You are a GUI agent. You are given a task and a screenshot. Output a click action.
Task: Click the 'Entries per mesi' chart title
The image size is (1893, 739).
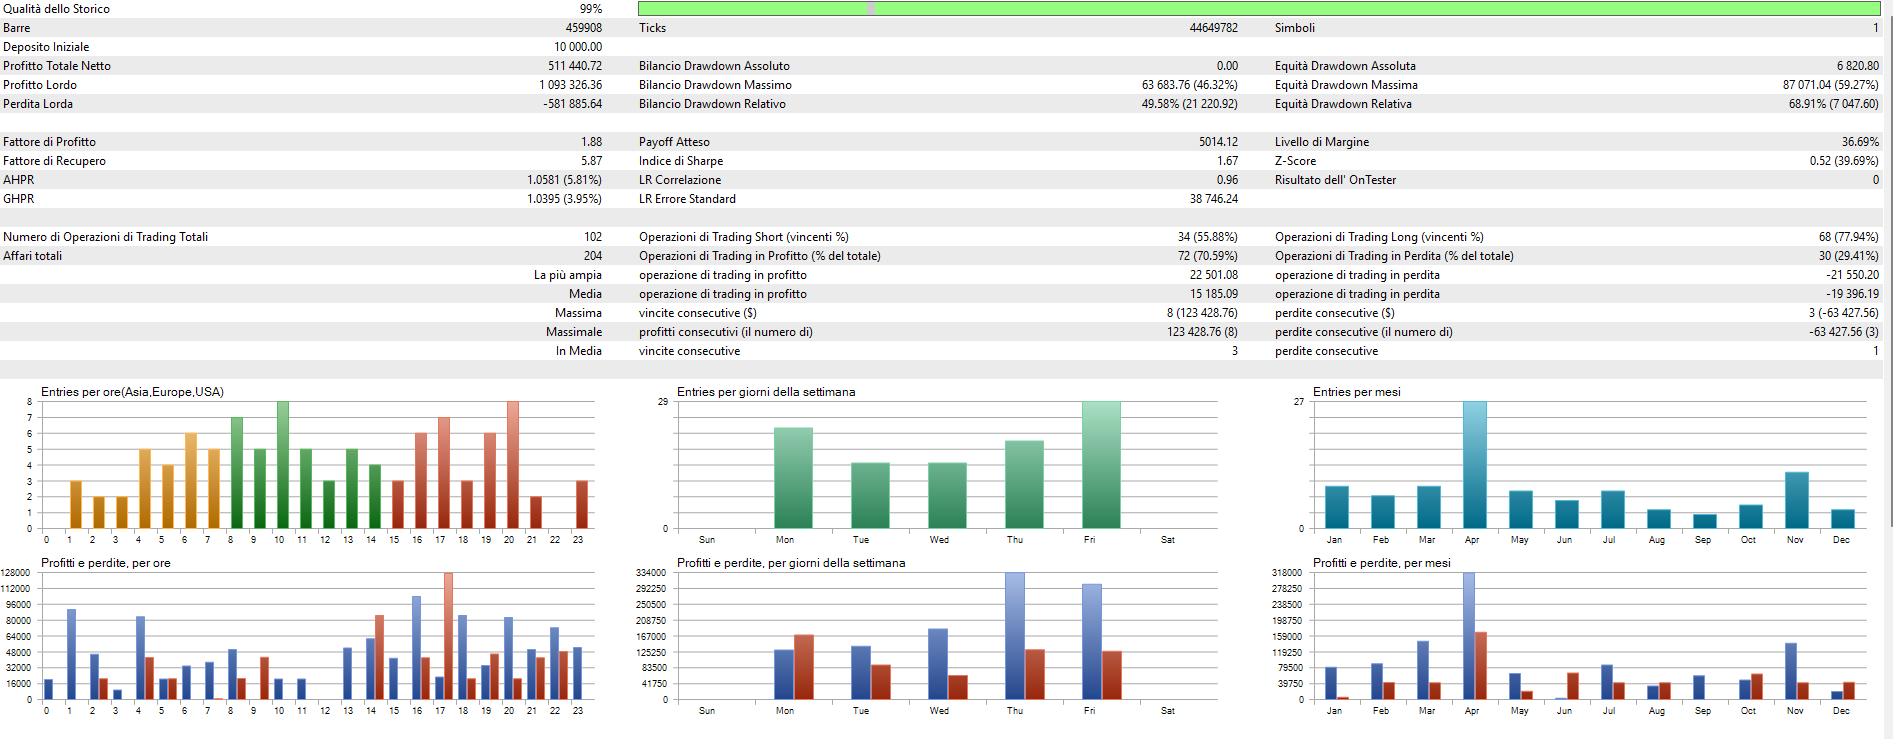tap(1356, 392)
